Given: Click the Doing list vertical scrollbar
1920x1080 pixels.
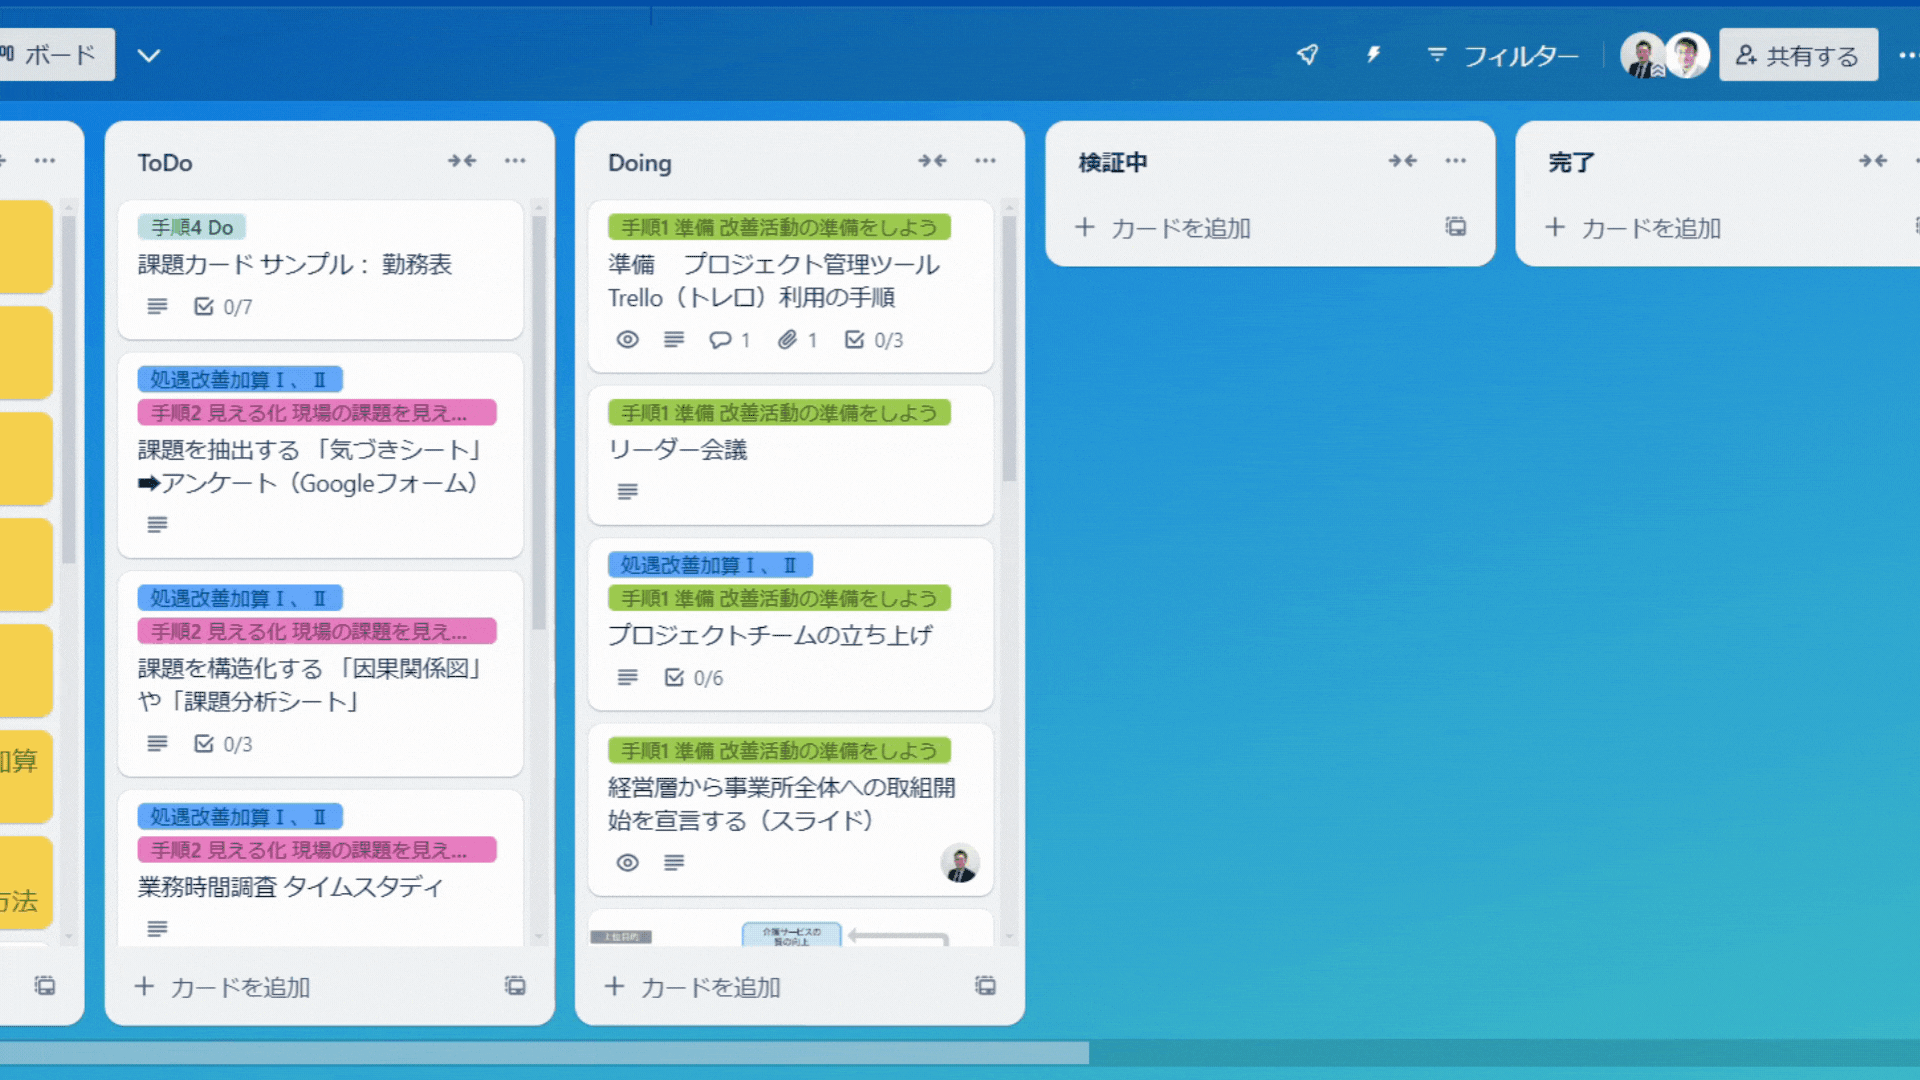Looking at the screenshot, I should coord(1009,348).
